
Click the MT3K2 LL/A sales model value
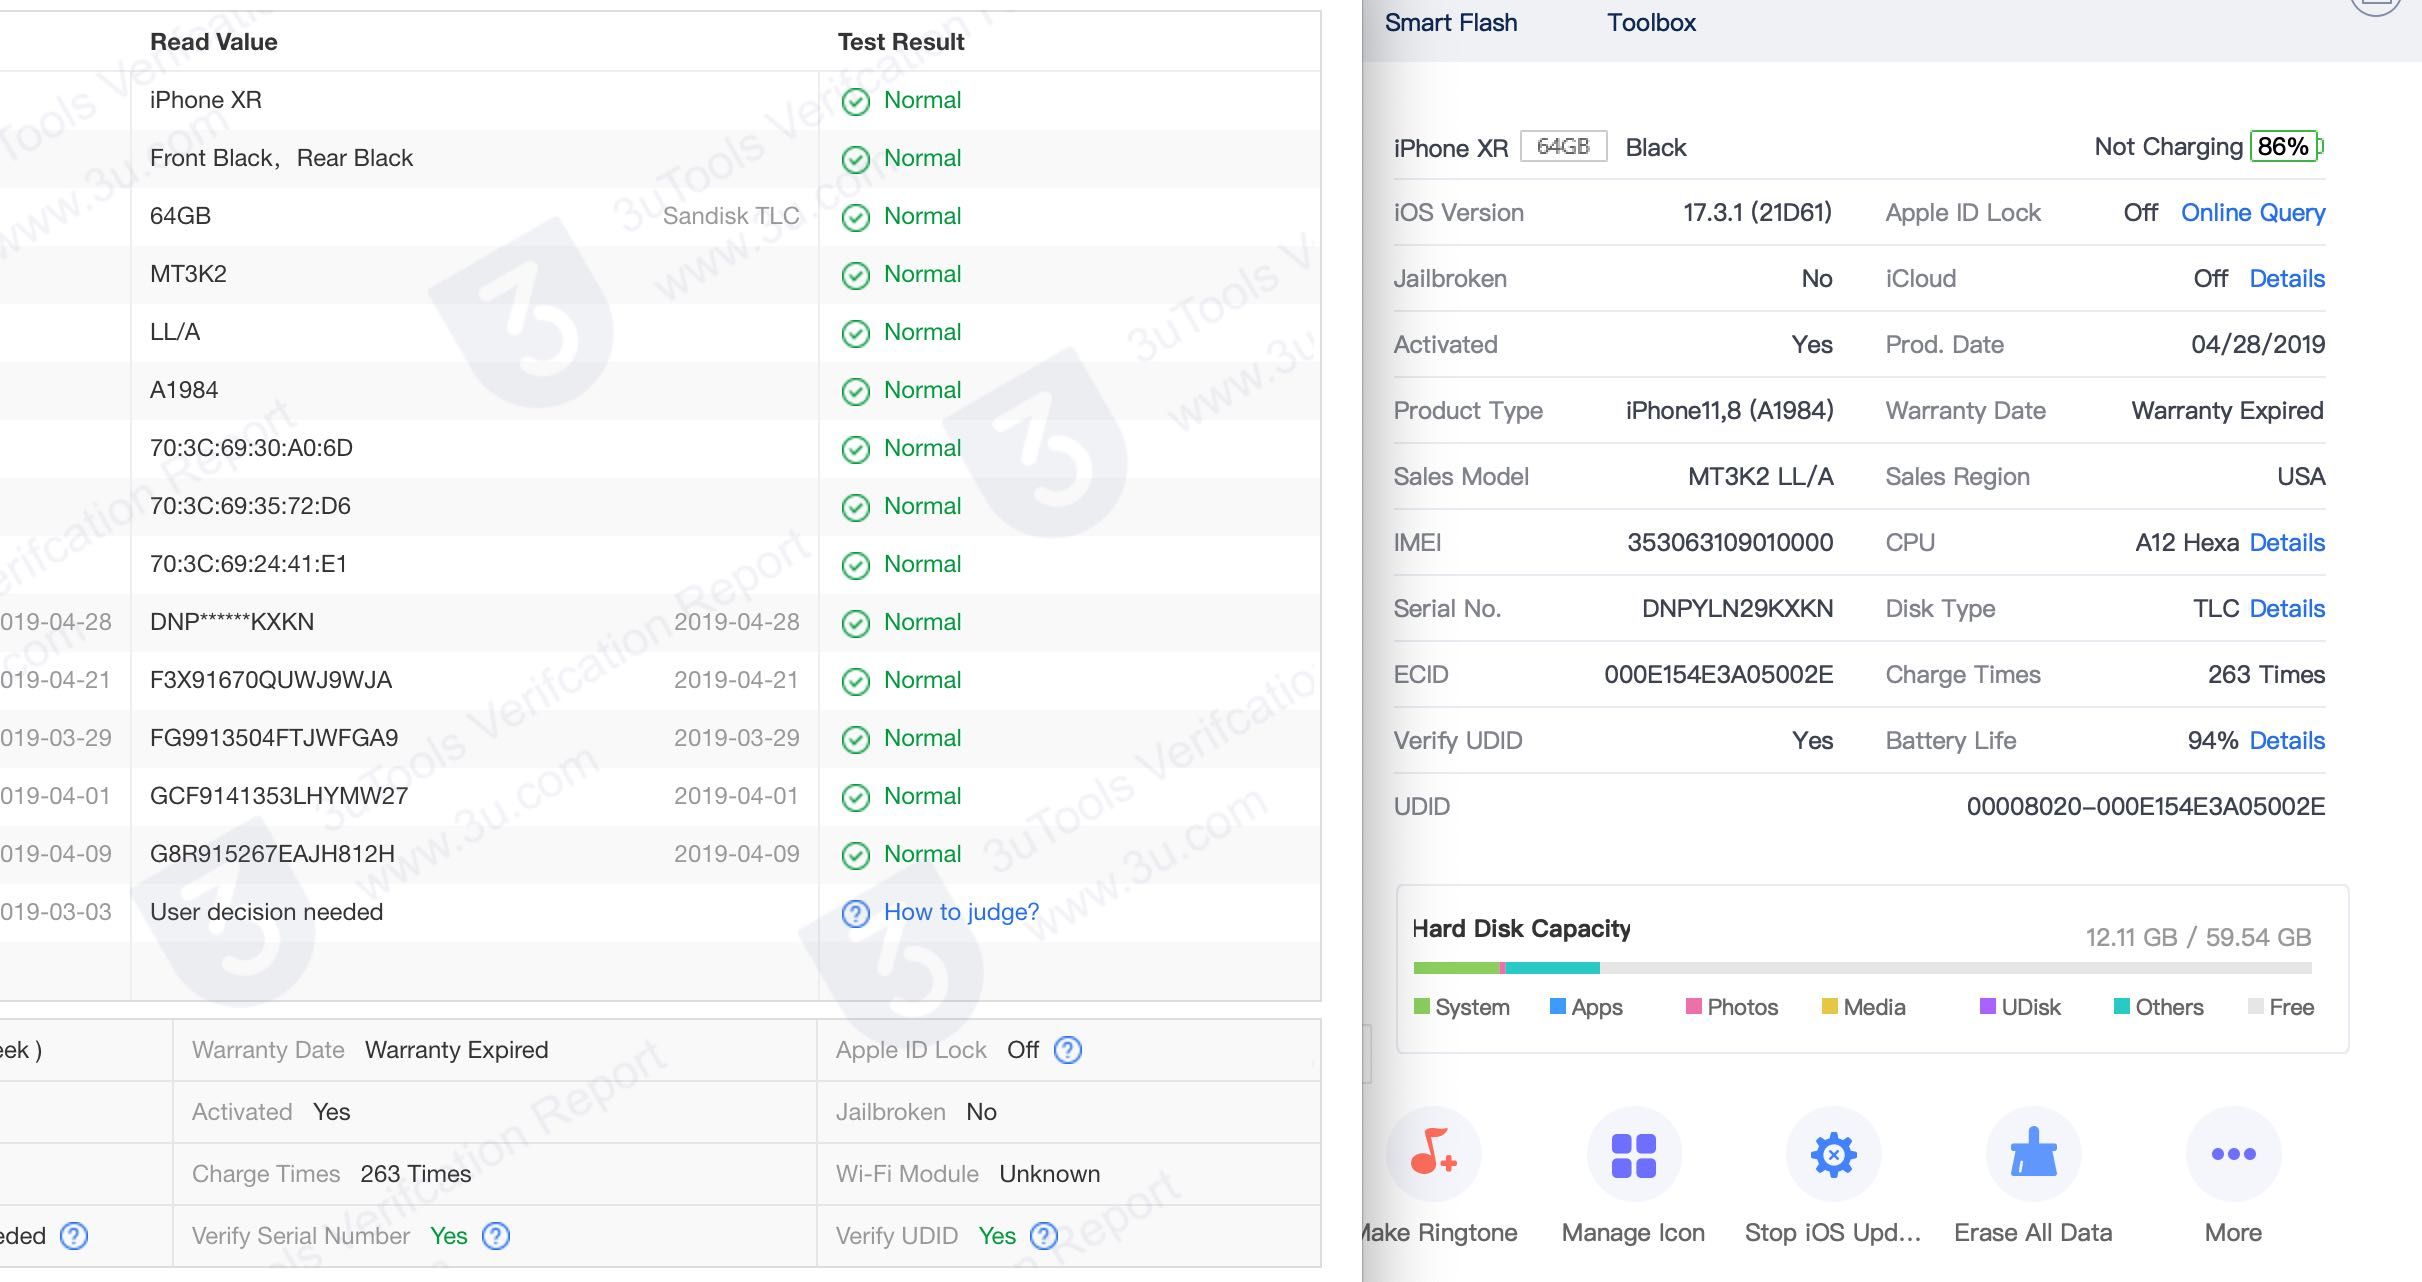point(1760,477)
